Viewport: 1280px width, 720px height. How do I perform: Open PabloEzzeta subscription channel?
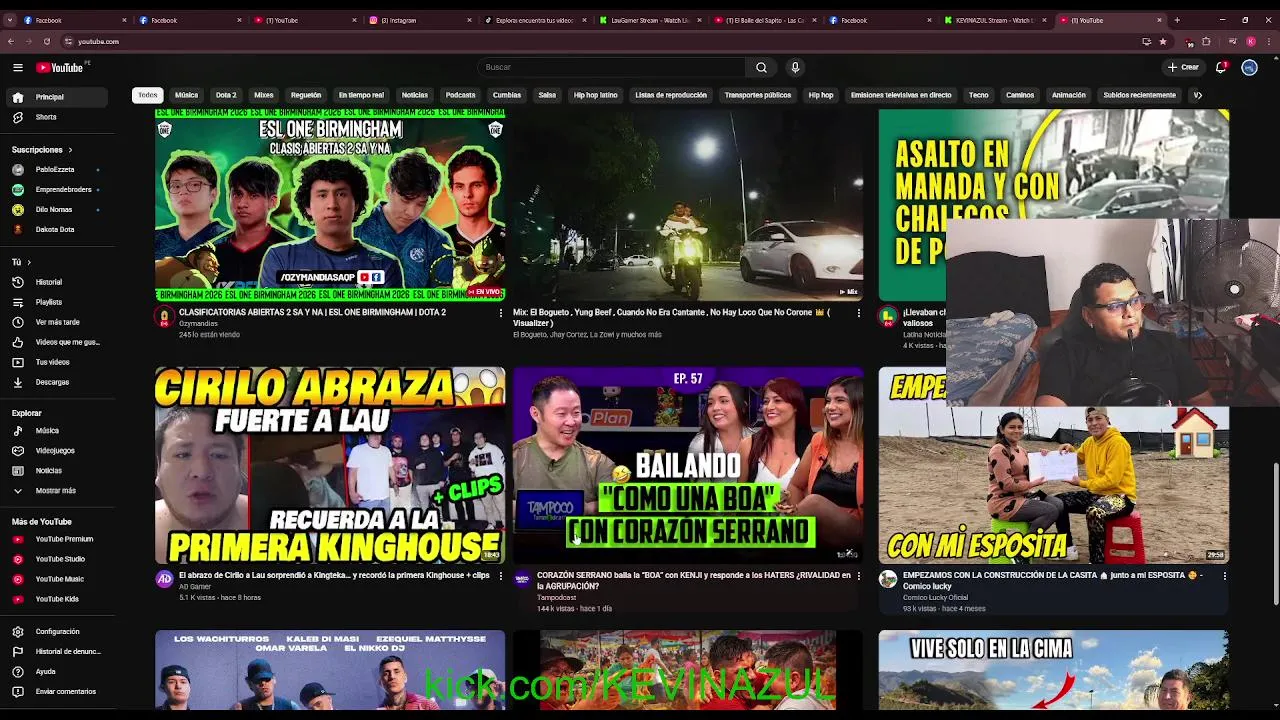pyautogui.click(x=55, y=170)
